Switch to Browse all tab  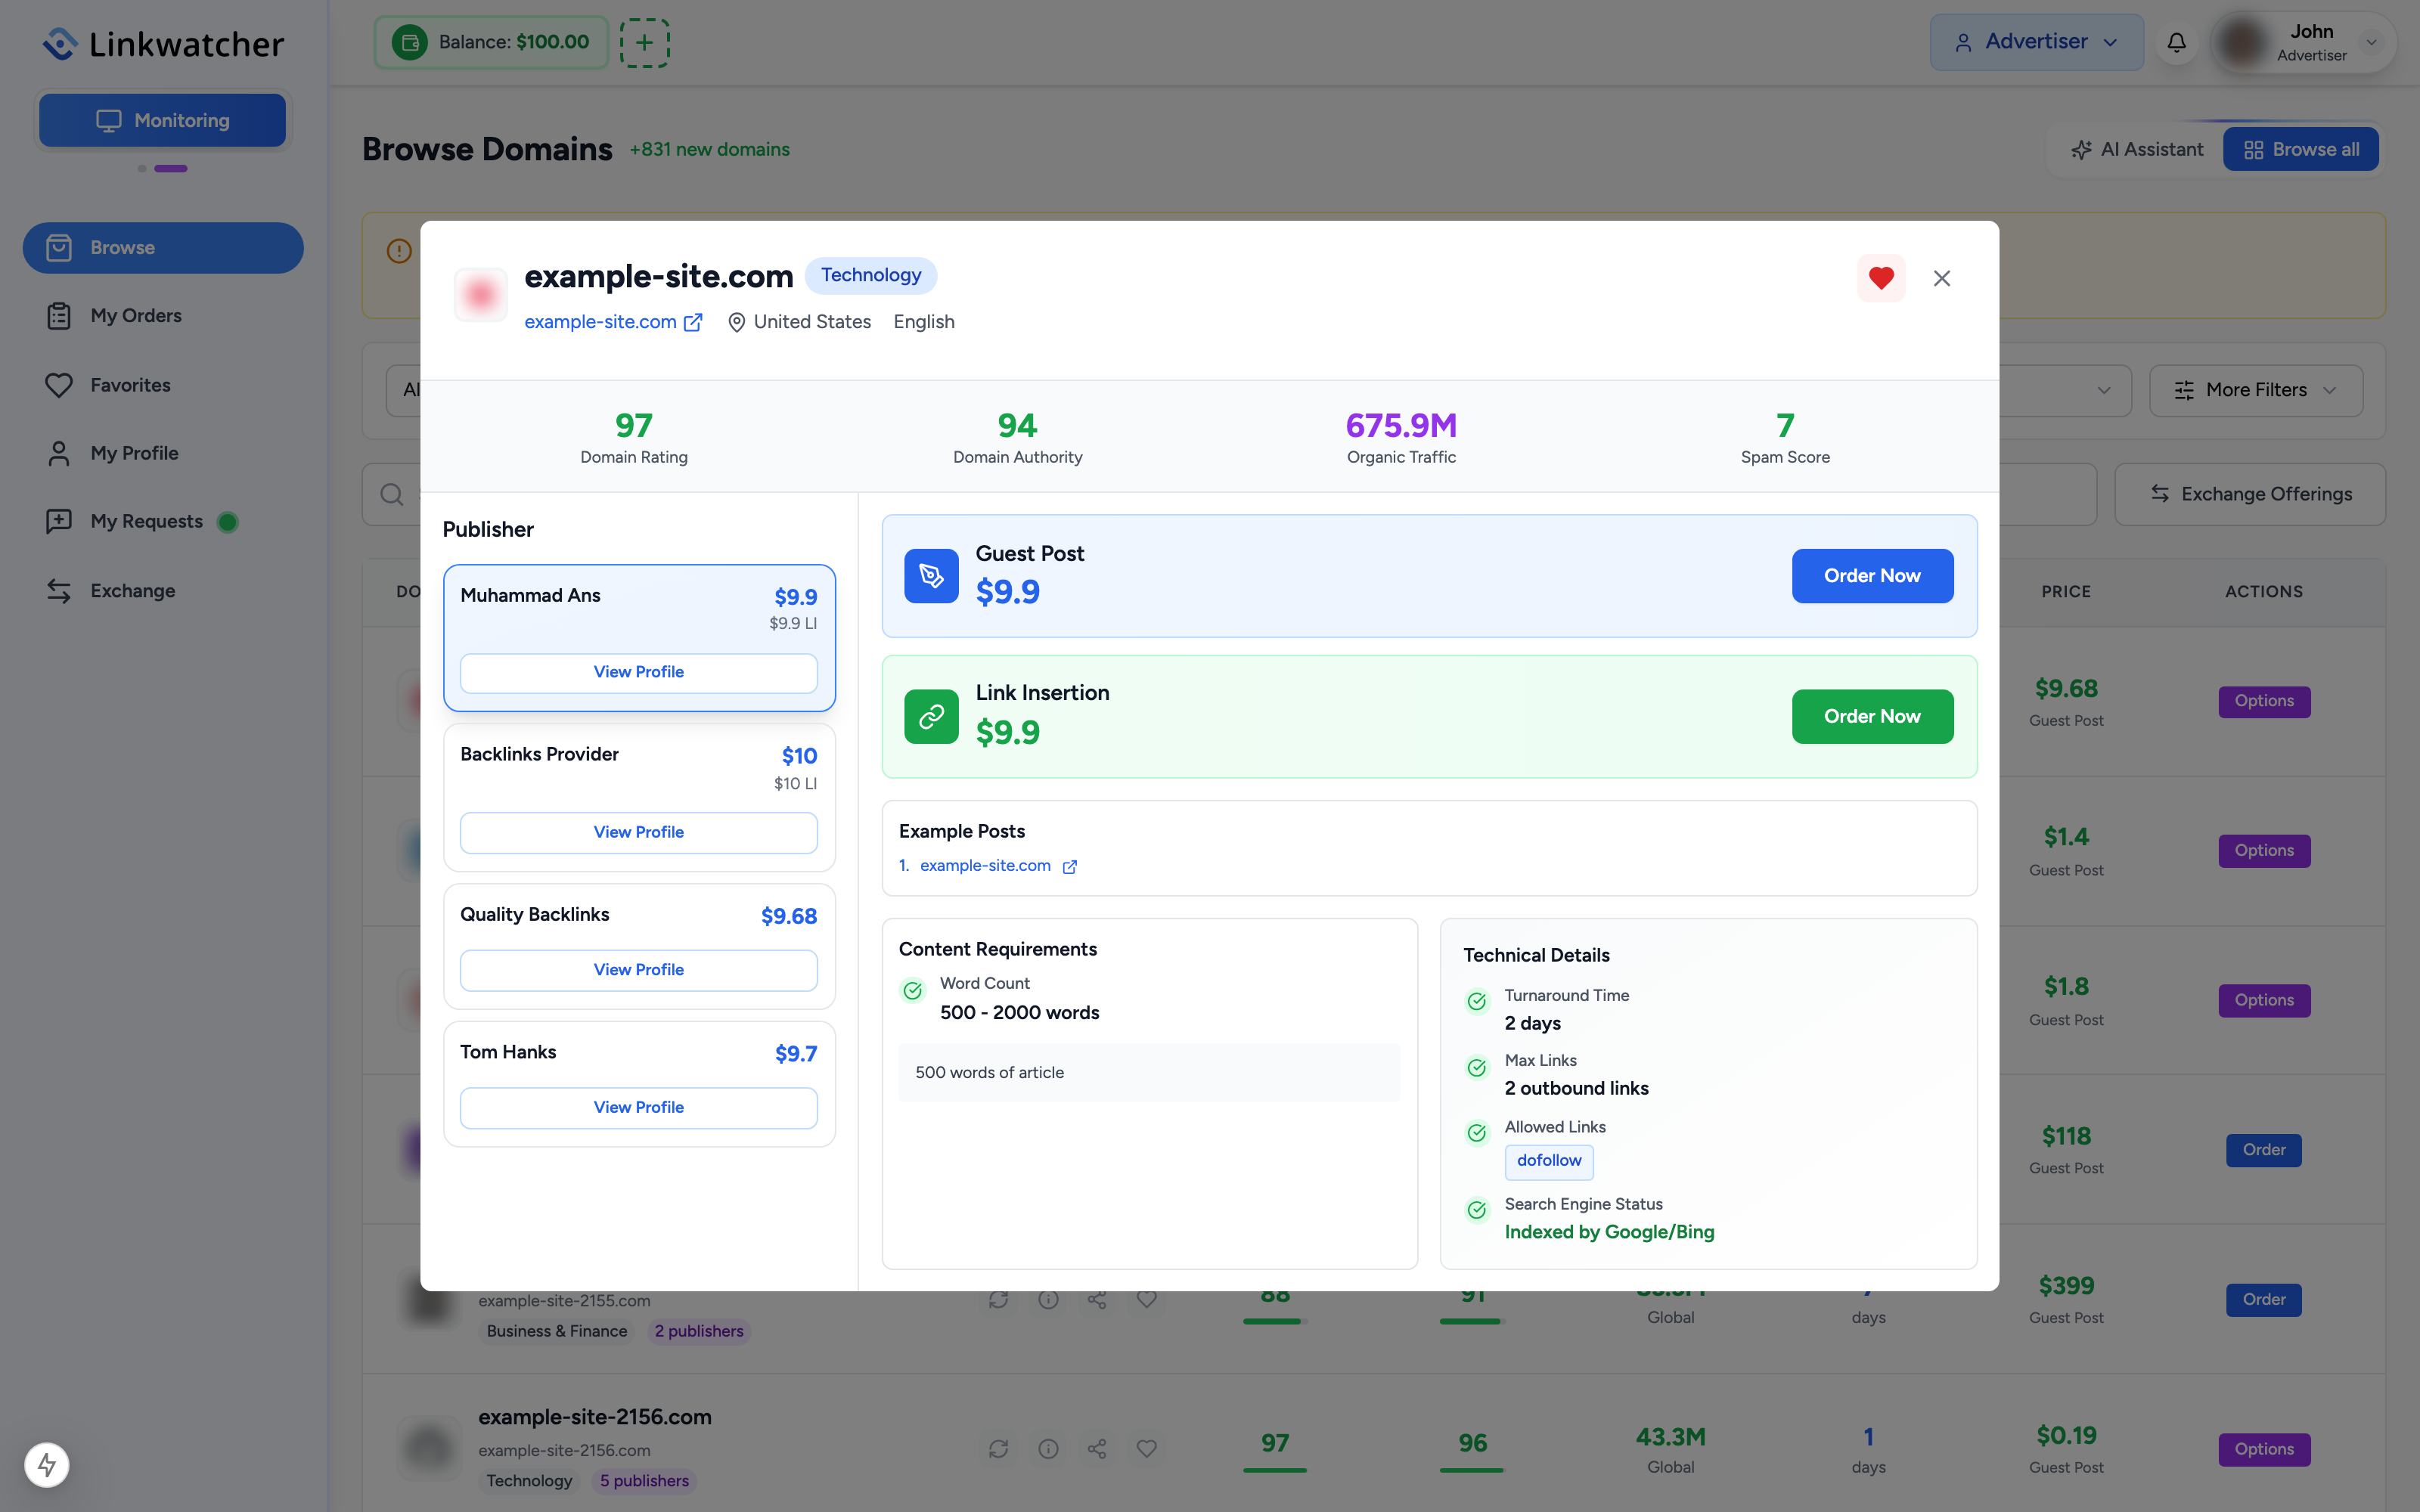pyautogui.click(x=2300, y=150)
